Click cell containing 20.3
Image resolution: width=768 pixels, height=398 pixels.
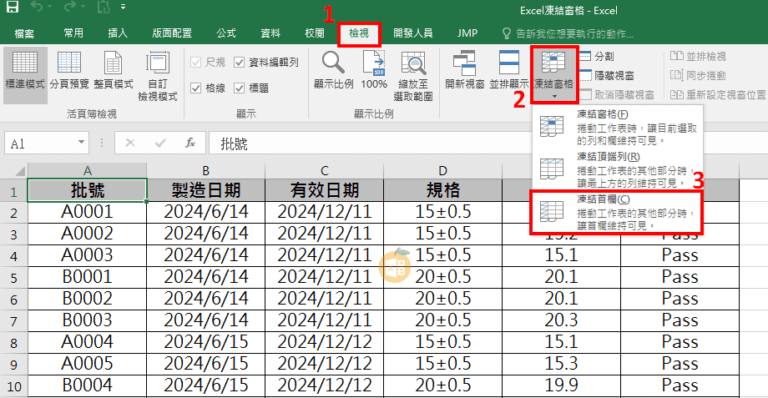(x=561, y=320)
